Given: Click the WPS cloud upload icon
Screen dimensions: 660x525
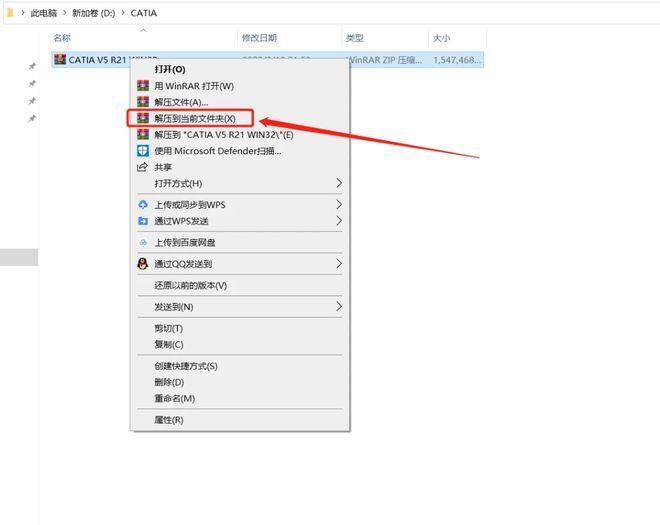Looking at the screenshot, I should coord(143,205).
